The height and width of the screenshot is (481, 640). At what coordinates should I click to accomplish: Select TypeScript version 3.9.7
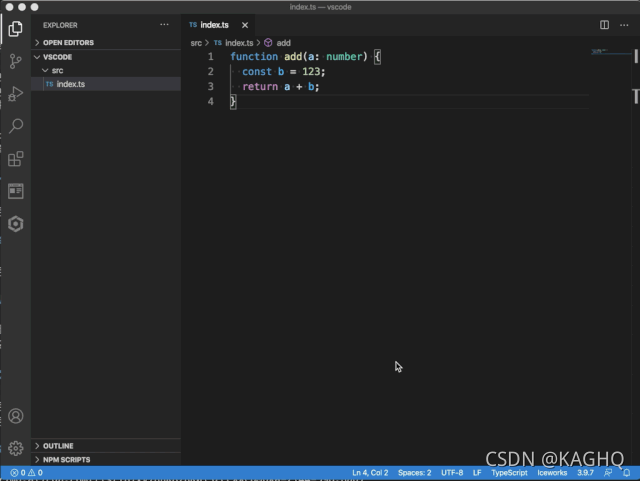point(585,473)
